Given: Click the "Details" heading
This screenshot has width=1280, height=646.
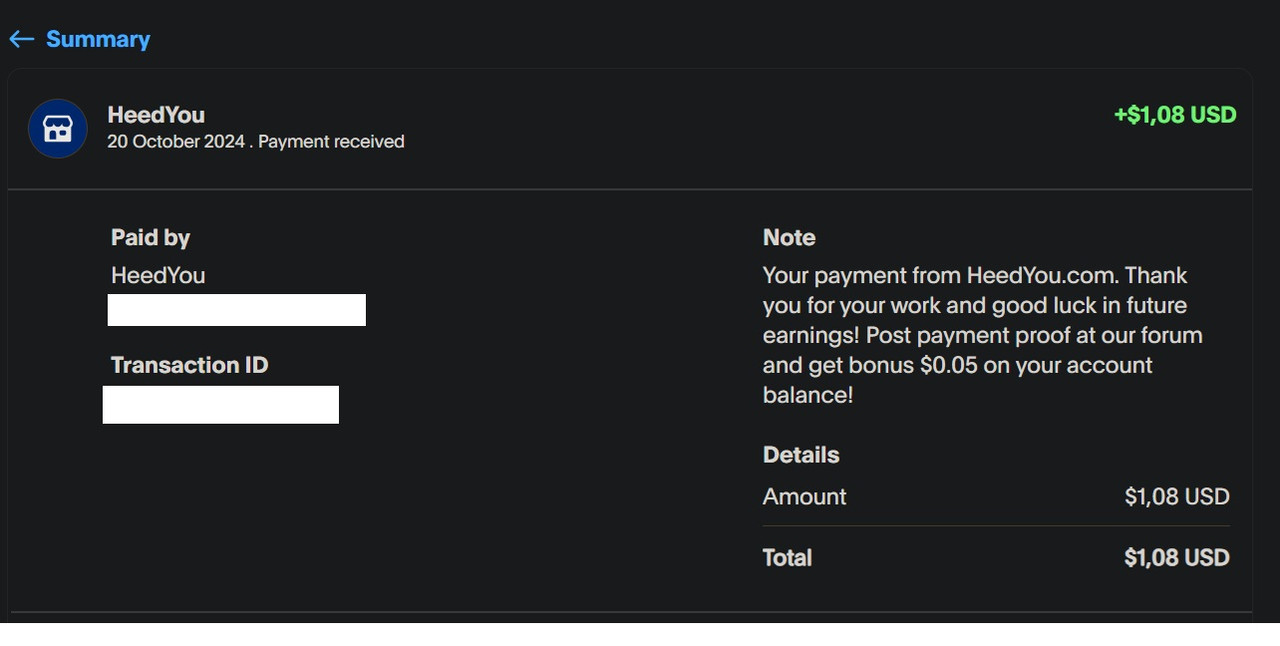Looking at the screenshot, I should click(801, 455).
